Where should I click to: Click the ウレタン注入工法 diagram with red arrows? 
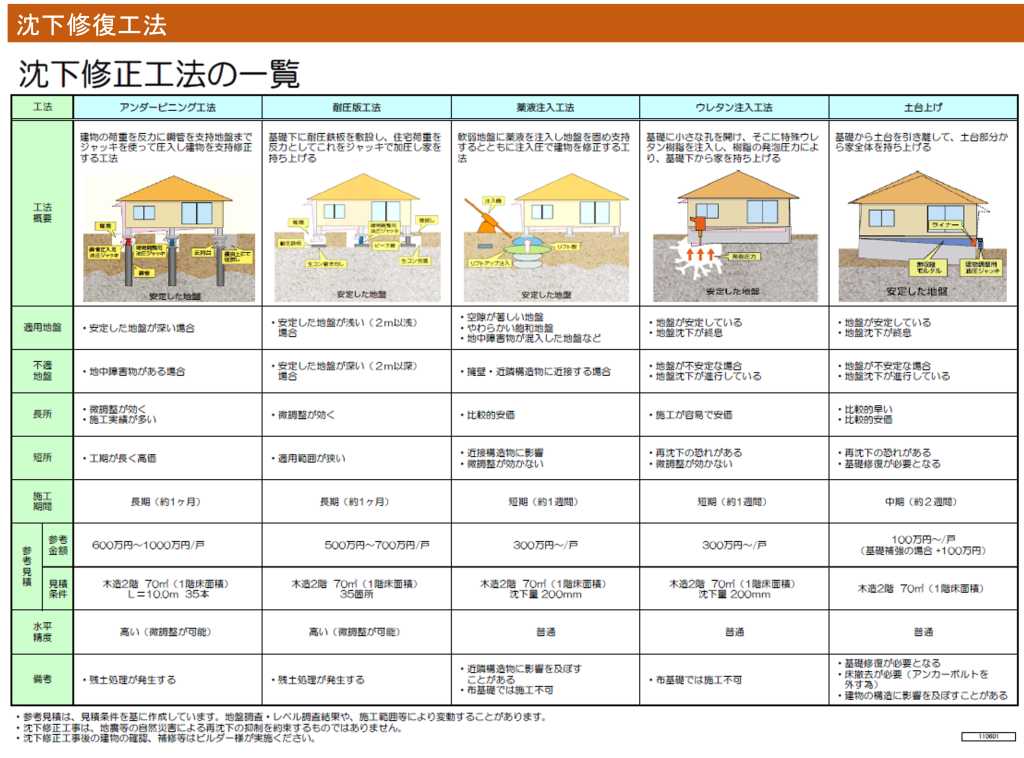(732, 238)
